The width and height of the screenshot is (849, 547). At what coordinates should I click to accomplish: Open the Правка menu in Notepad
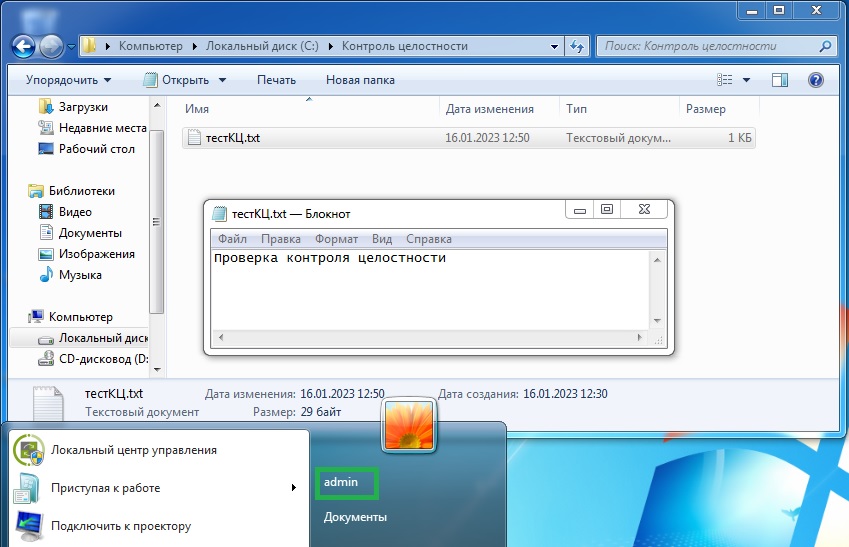281,239
